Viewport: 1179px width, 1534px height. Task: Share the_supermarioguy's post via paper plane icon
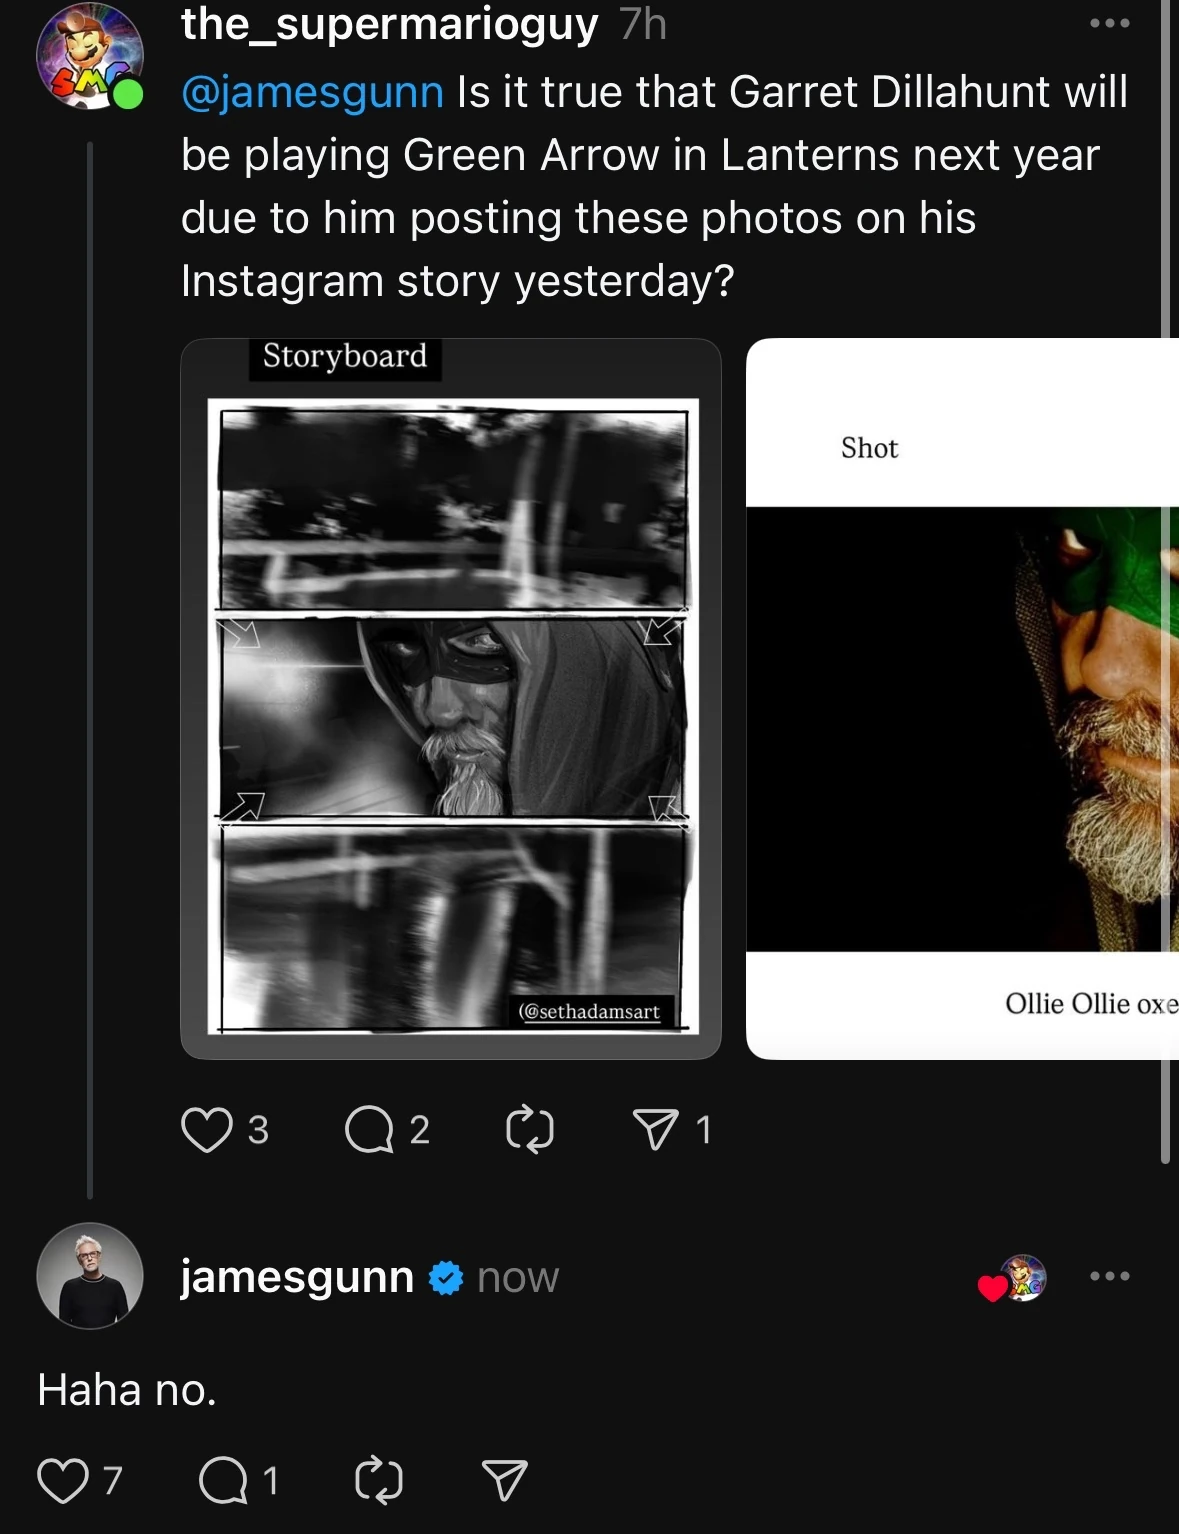655,1130
